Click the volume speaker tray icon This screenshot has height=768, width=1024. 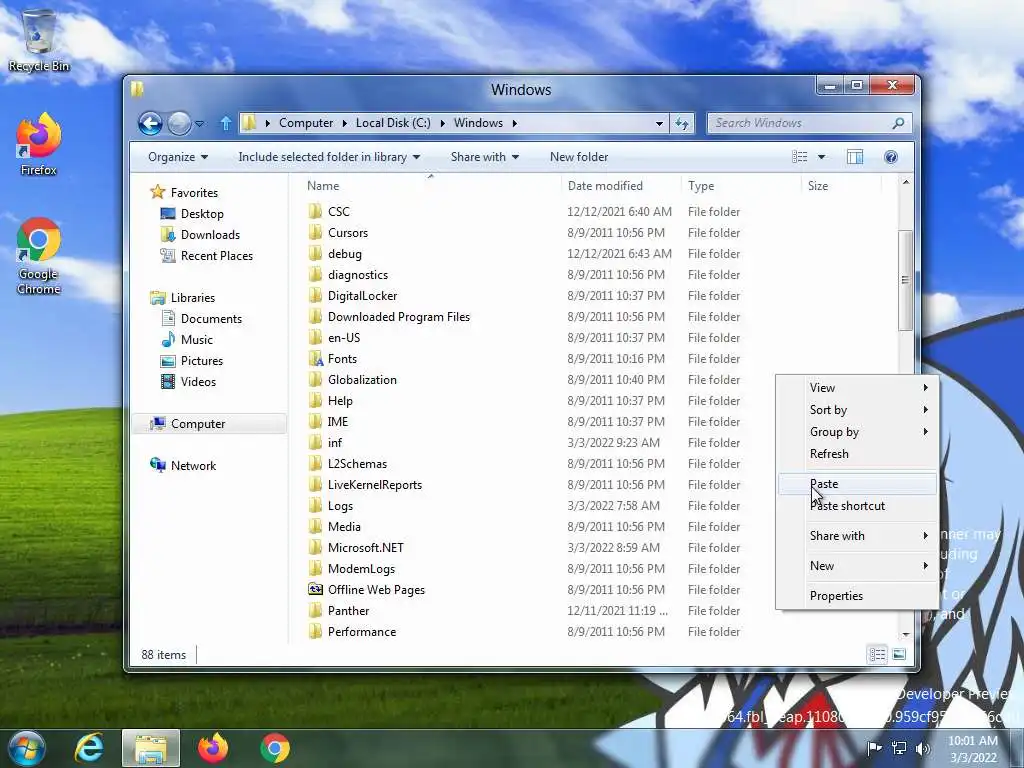tap(923, 748)
